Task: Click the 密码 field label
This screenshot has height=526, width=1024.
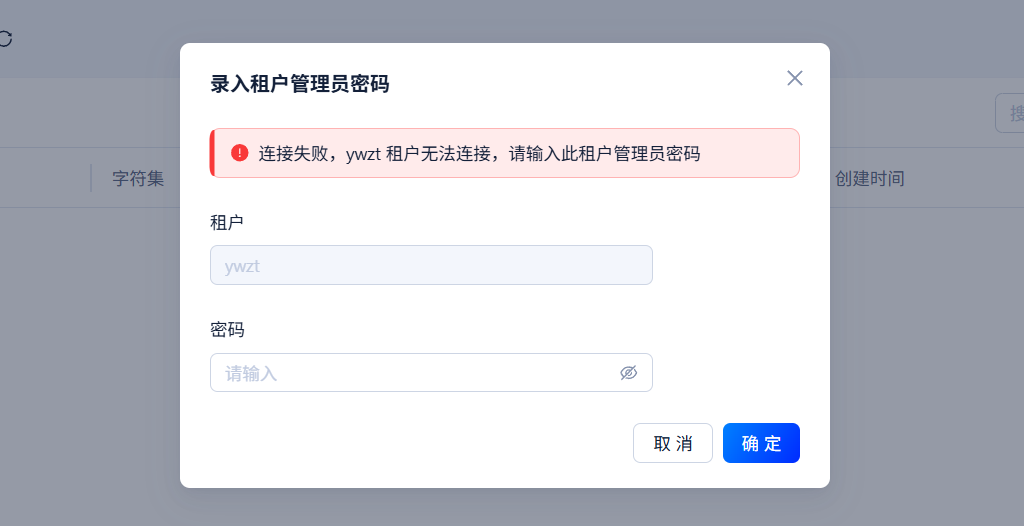Action: [x=227, y=330]
